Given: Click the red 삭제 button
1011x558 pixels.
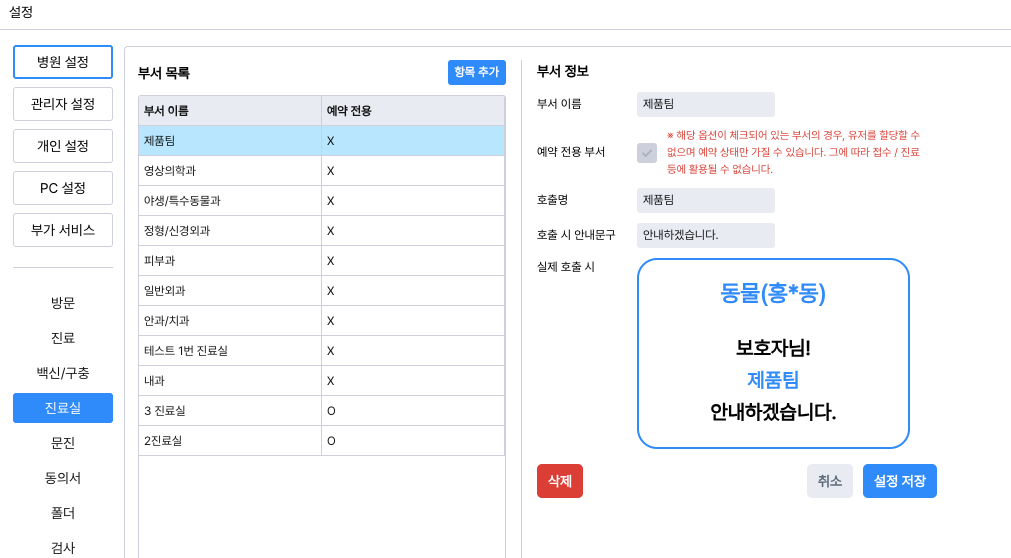Looking at the screenshot, I should 559,481.
